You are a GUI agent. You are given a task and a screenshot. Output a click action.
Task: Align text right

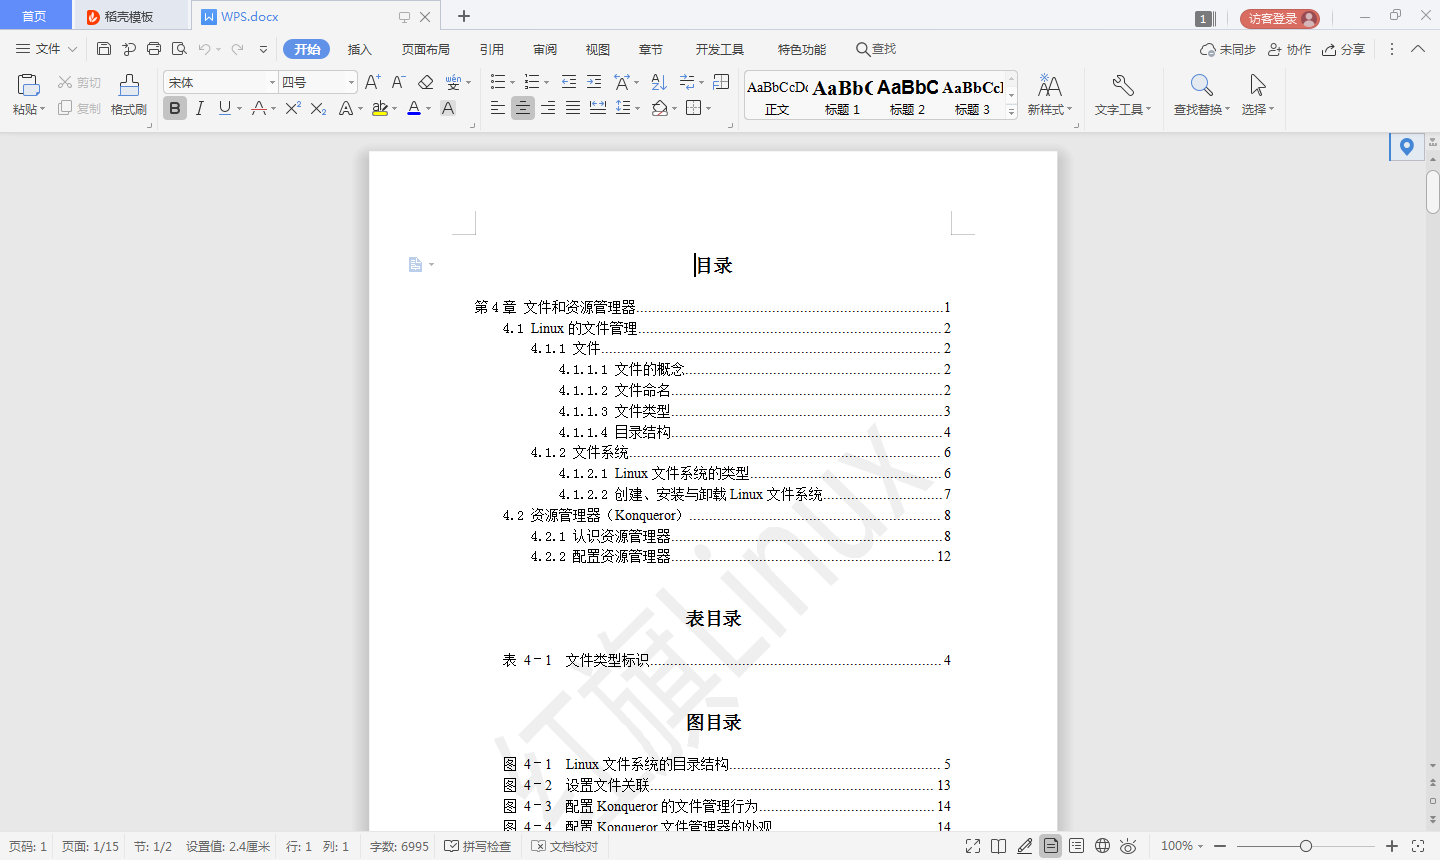point(548,108)
